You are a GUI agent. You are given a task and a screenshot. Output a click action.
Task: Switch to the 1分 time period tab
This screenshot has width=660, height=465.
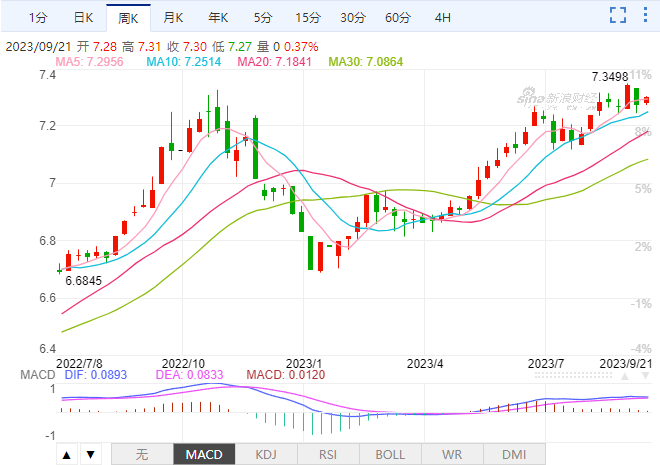(37, 17)
